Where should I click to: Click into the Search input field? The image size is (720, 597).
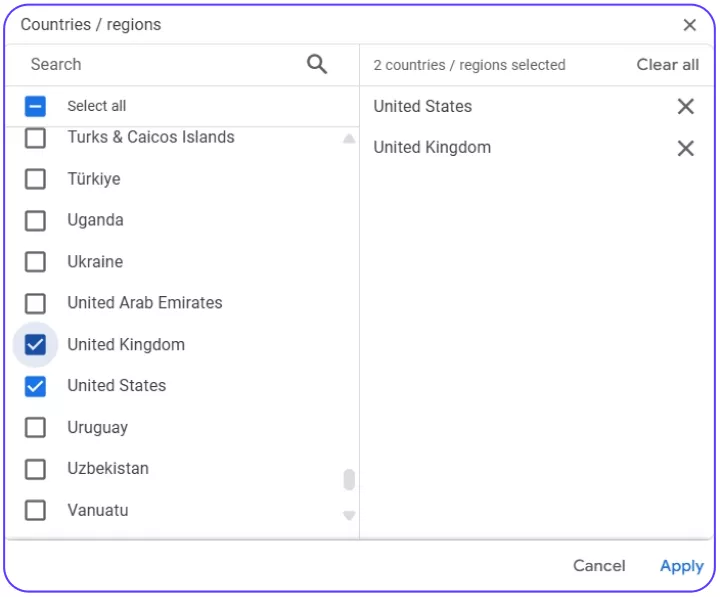point(165,64)
